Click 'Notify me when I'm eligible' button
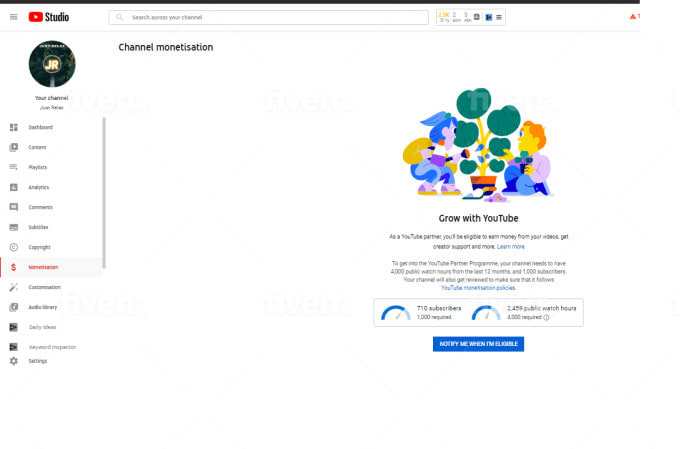 (478, 344)
